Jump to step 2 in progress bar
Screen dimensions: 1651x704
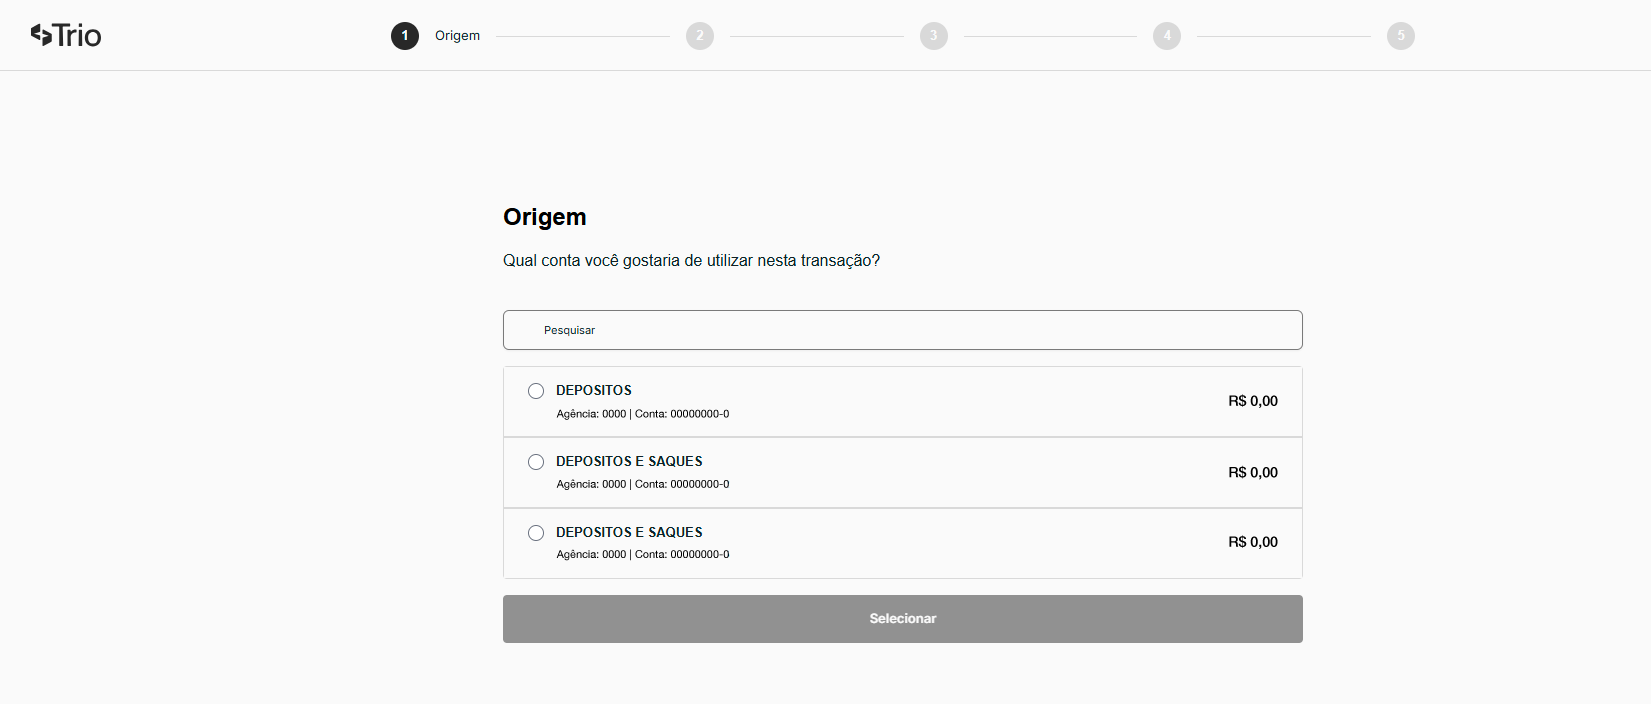[700, 36]
